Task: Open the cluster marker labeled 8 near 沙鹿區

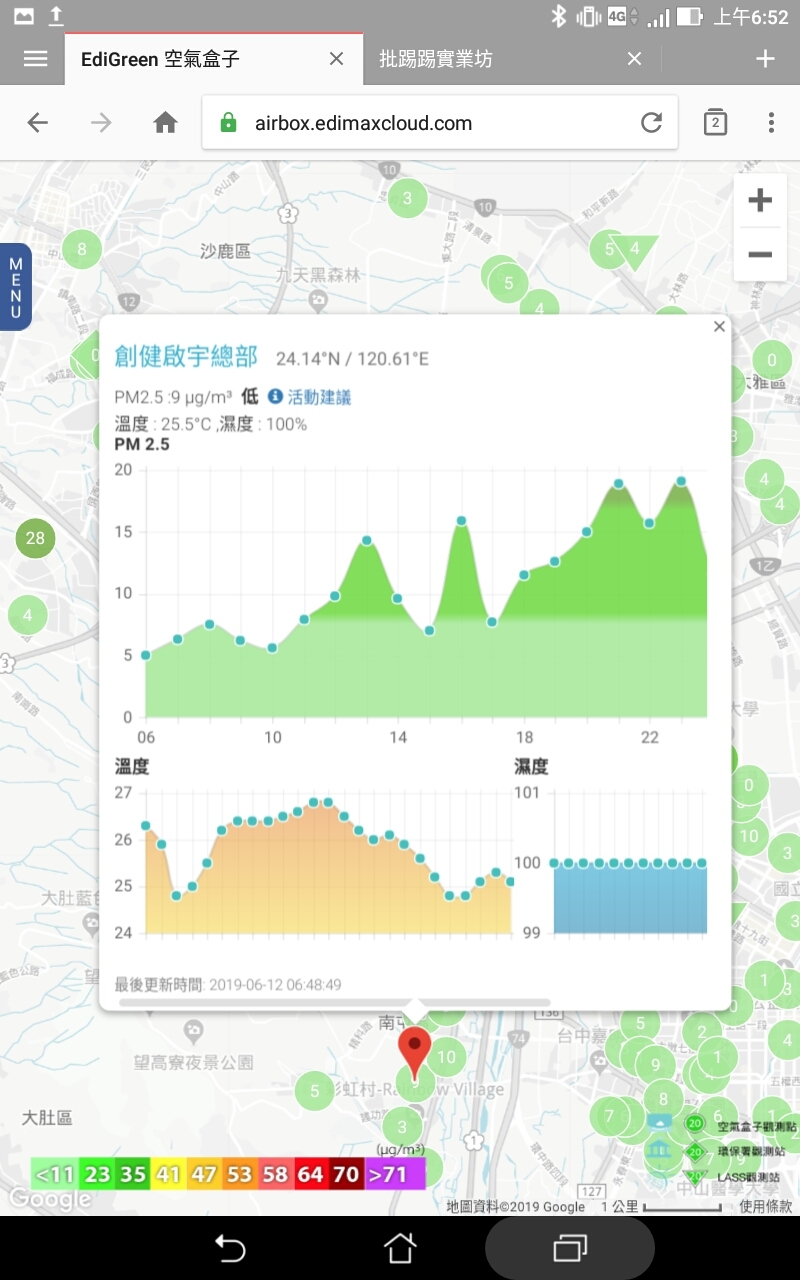Action: click(82, 249)
